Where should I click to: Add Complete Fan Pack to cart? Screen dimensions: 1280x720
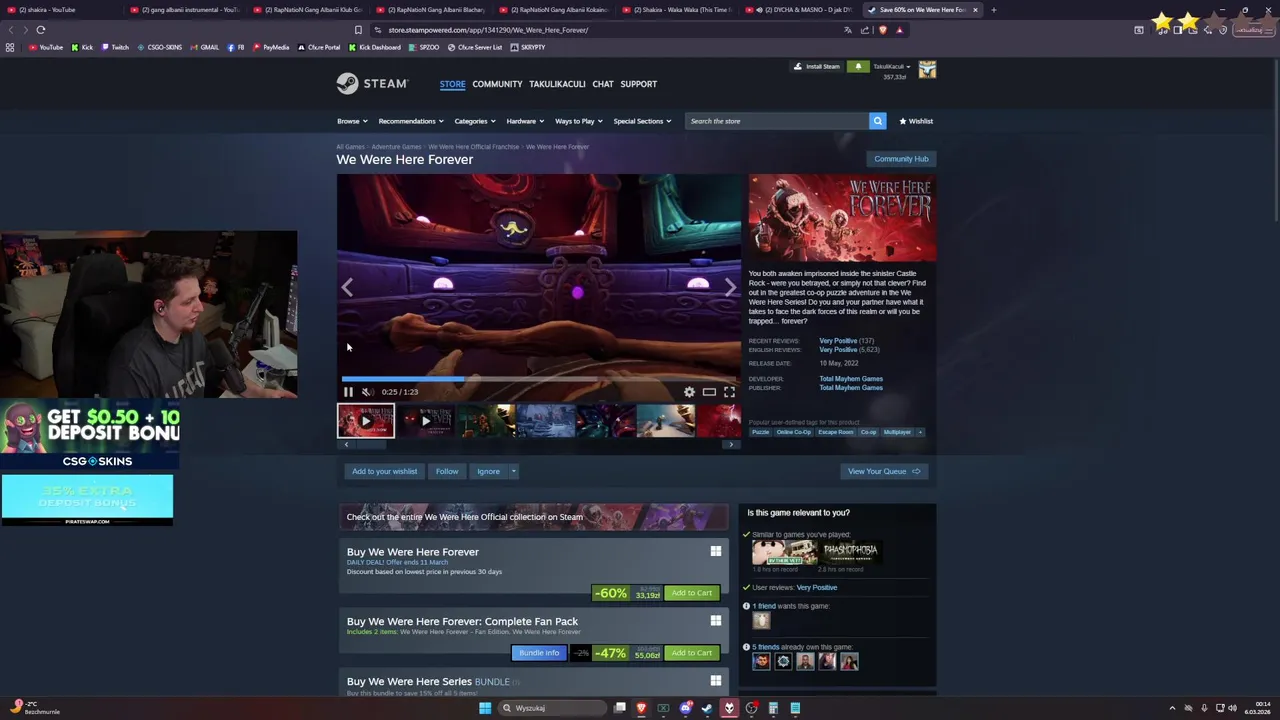click(691, 653)
